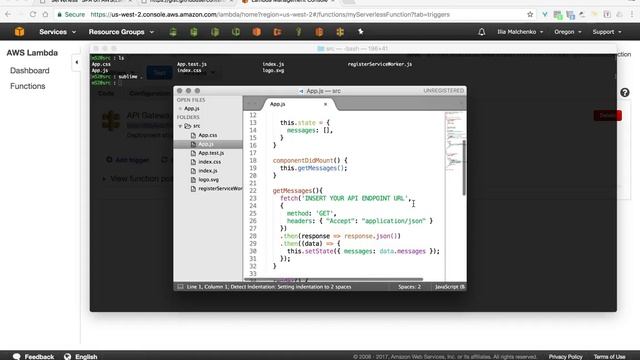Open the Chrome three-dot menu
Image resolution: width=640 pixels, height=360 pixels.
[x=632, y=14]
